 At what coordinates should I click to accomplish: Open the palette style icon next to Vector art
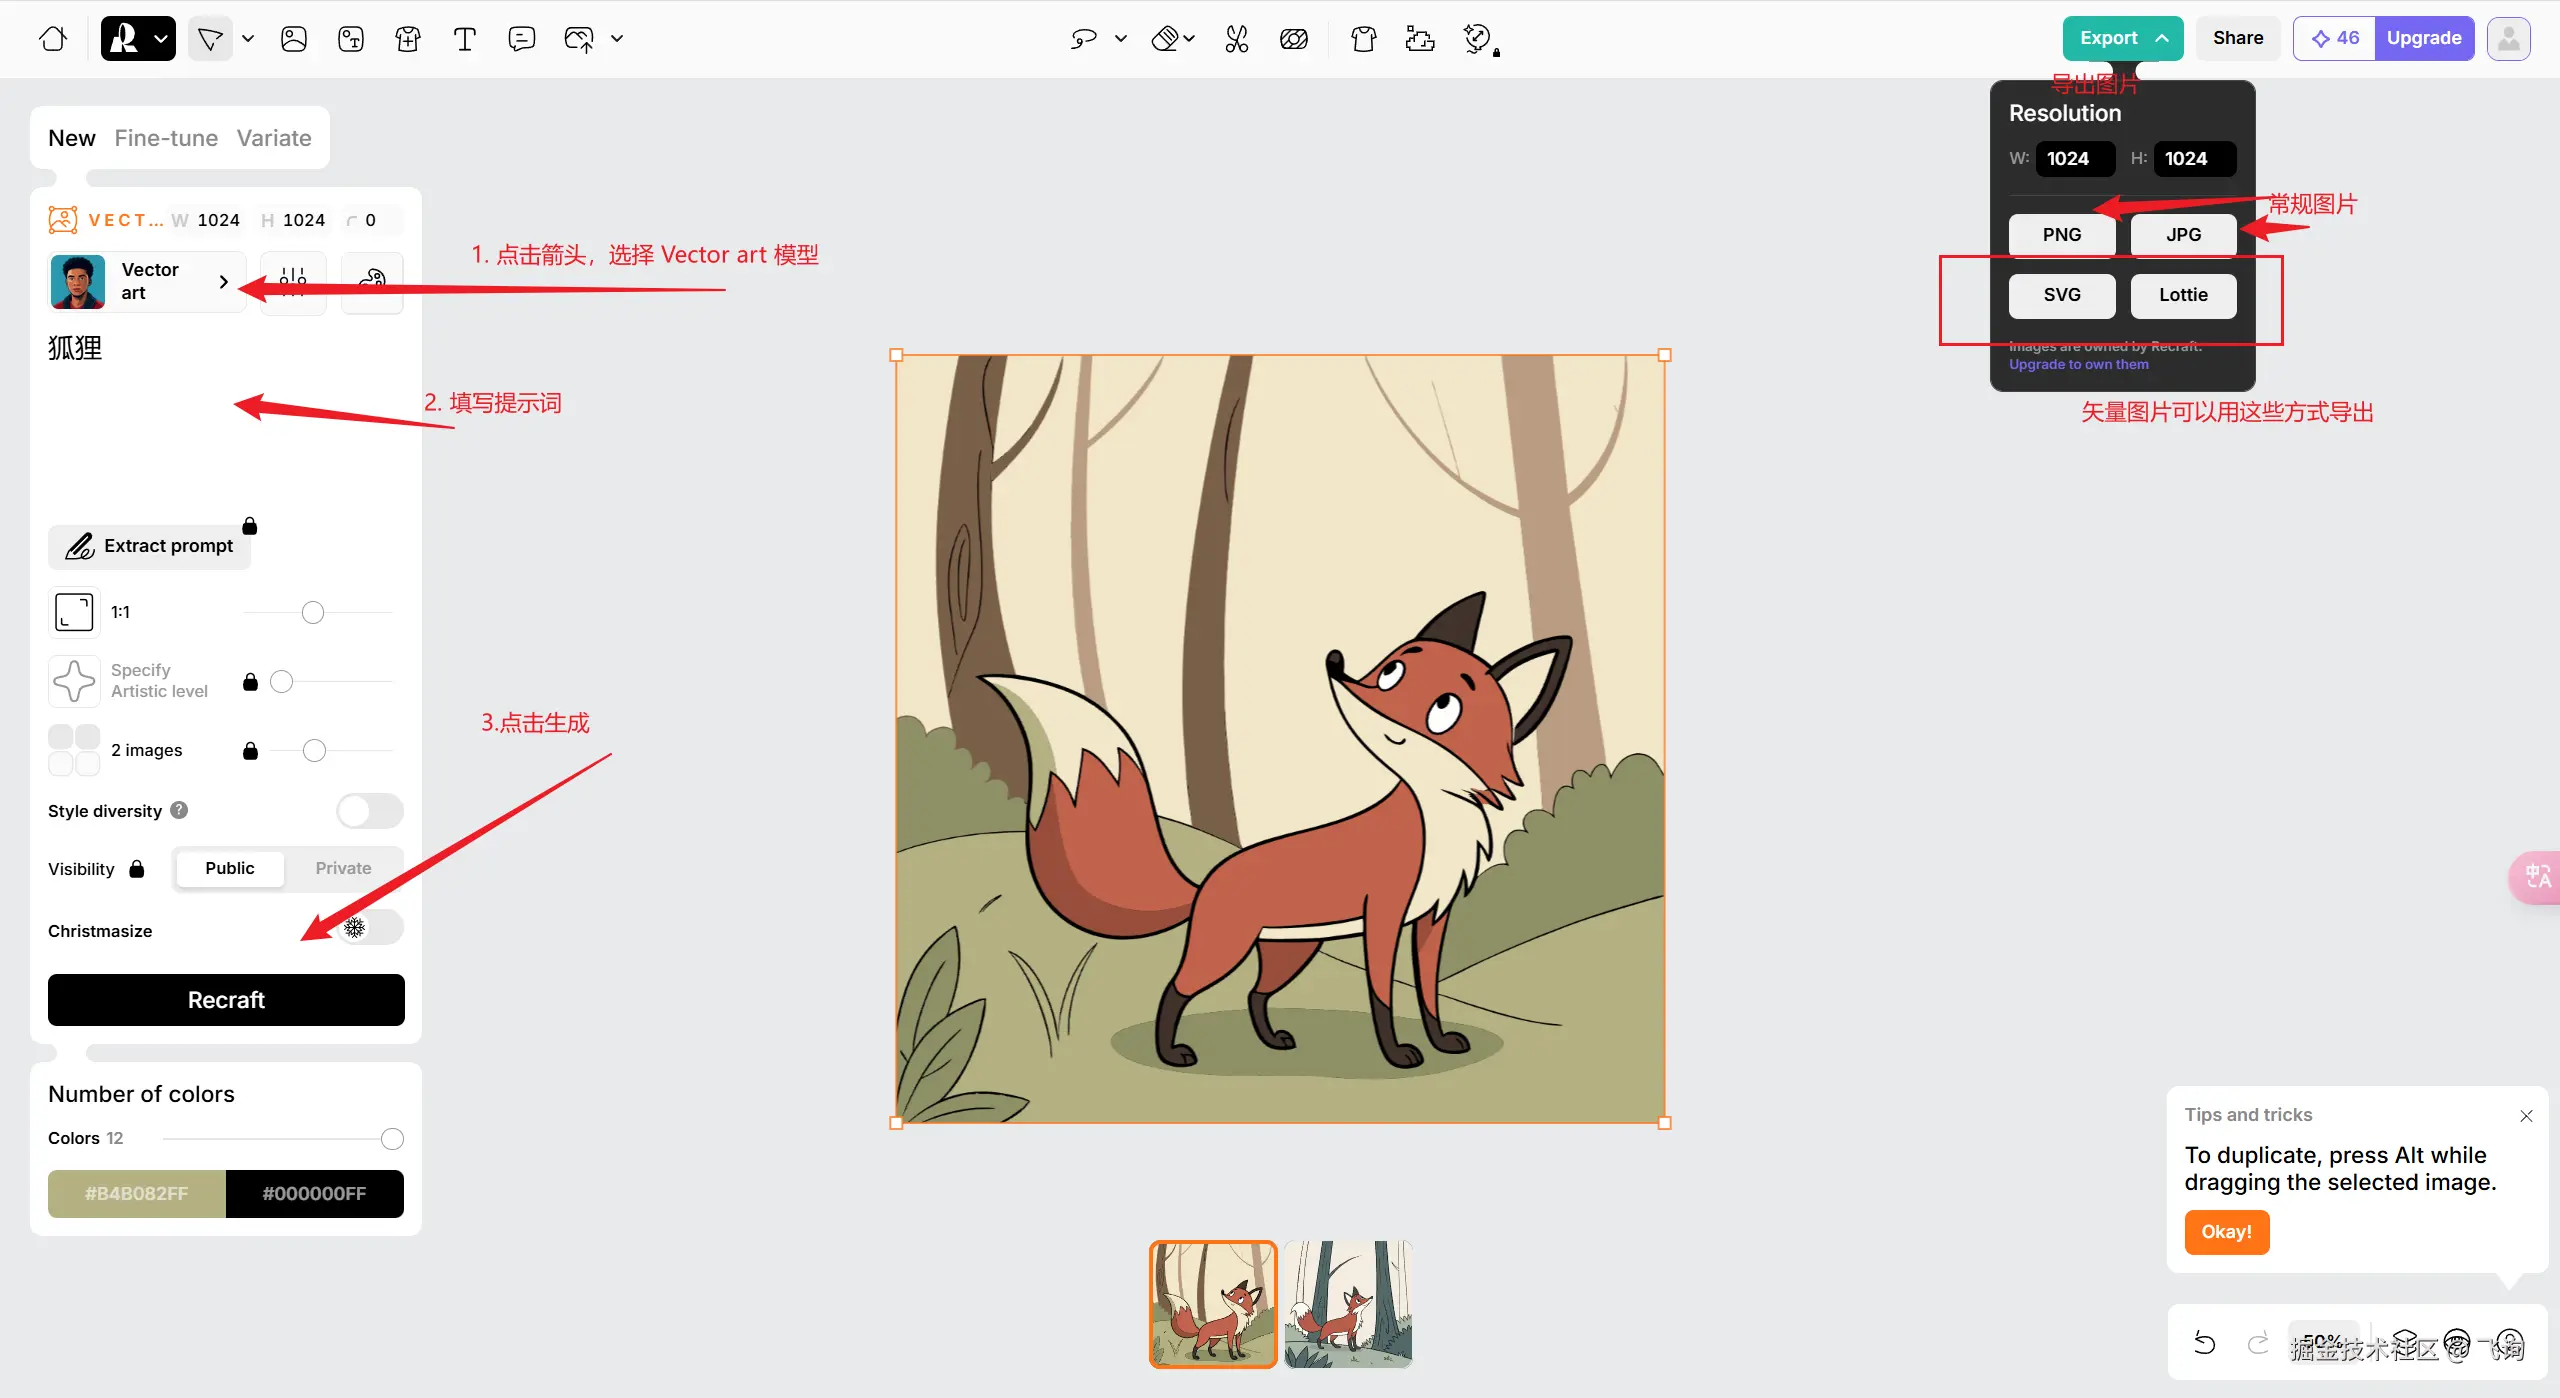click(372, 282)
